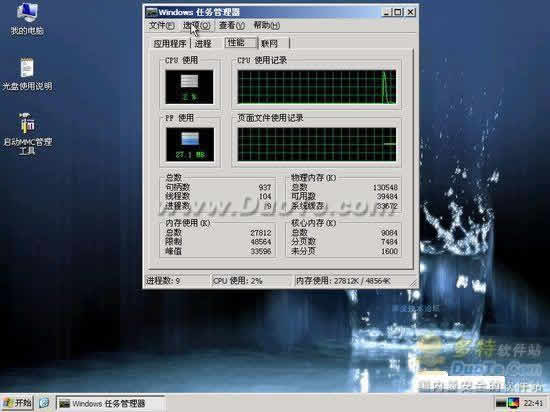Click the CPU 使用 meter gauge
This screenshot has height=412, width=550.
point(189,87)
